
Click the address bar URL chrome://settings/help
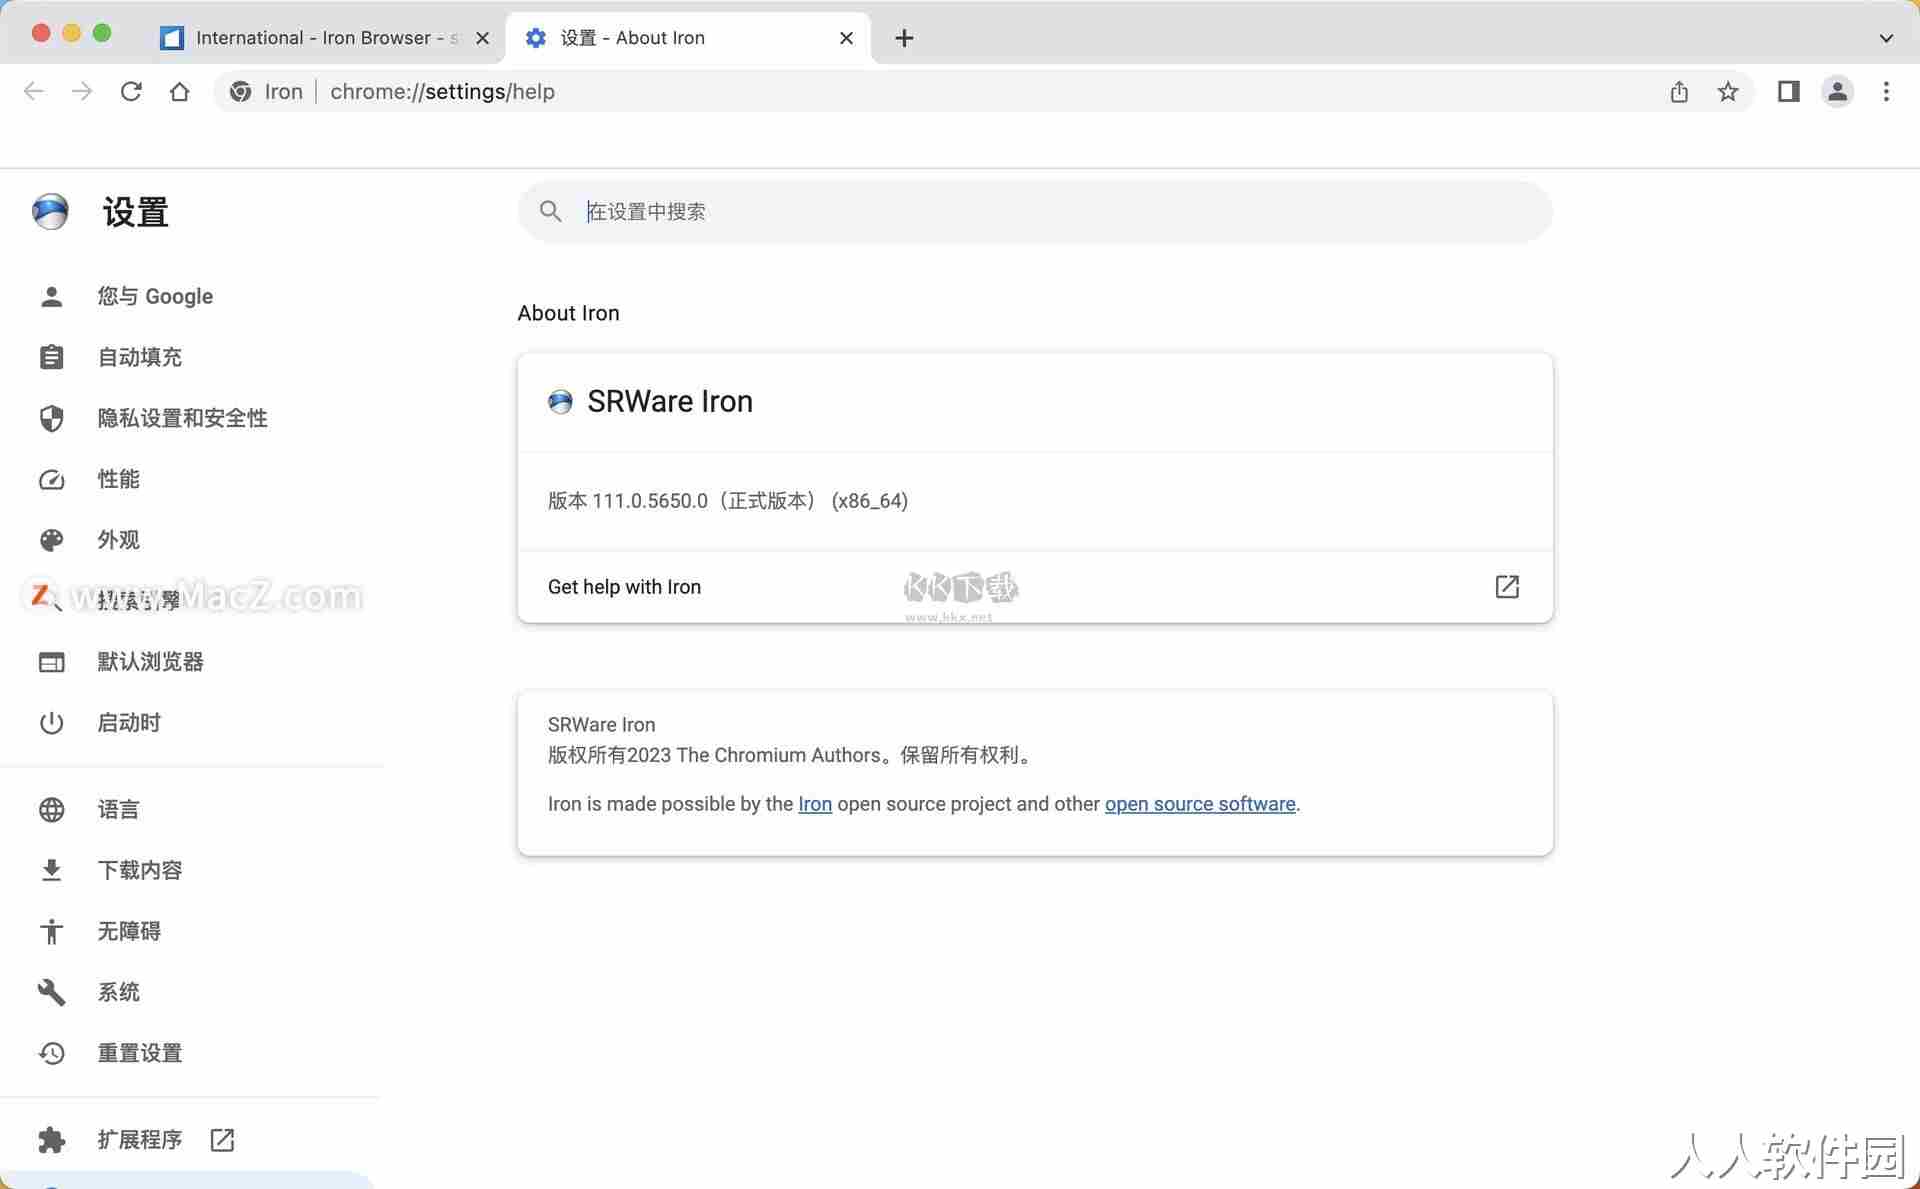(x=442, y=92)
